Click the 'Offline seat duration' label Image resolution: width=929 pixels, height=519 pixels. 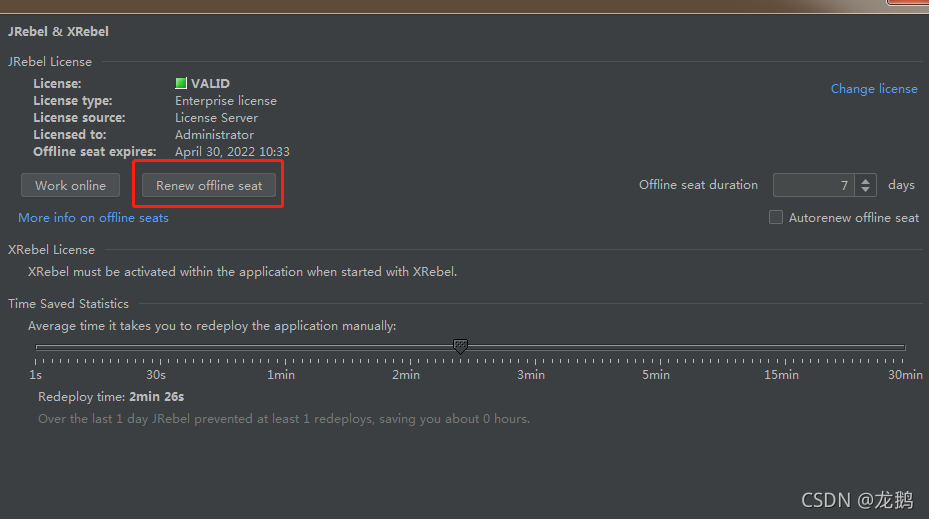(698, 185)
